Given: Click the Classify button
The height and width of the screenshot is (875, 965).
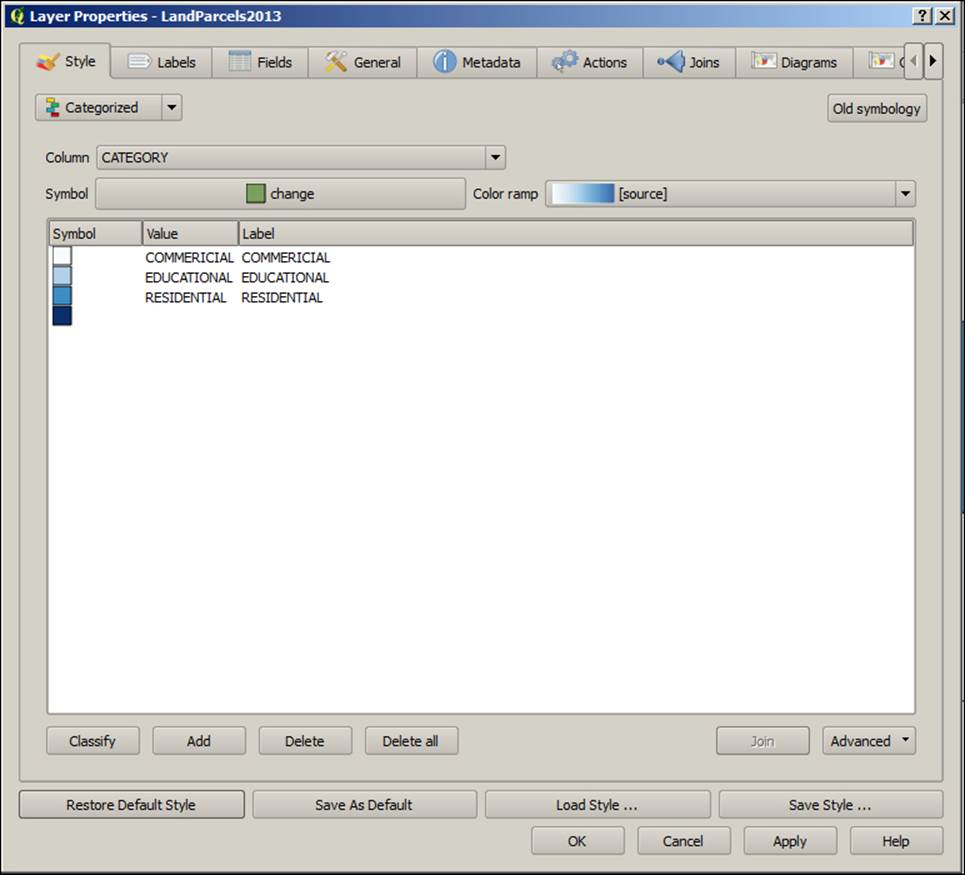Looking at the screenshot, I should coord(92,741).
